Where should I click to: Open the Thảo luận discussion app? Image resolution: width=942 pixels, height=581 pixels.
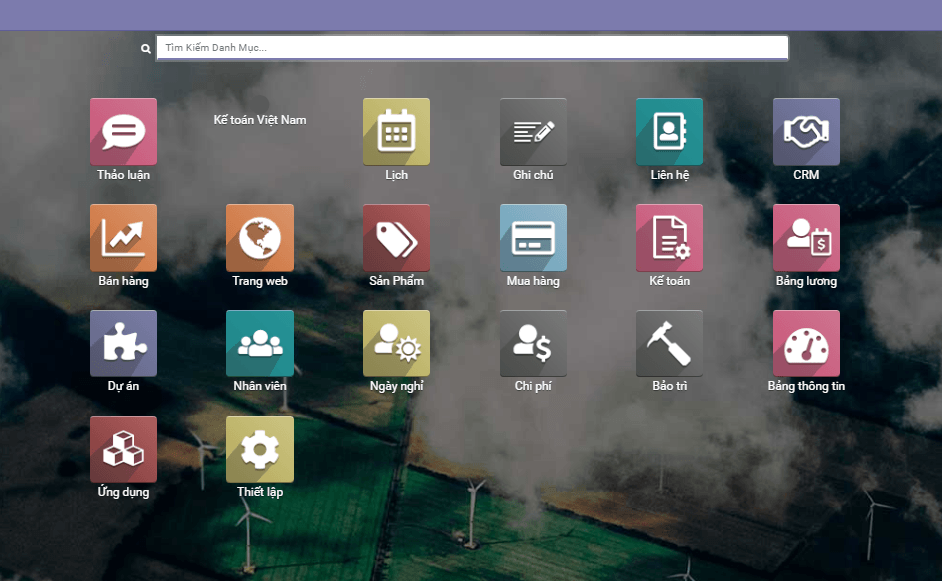pos(123,132)
